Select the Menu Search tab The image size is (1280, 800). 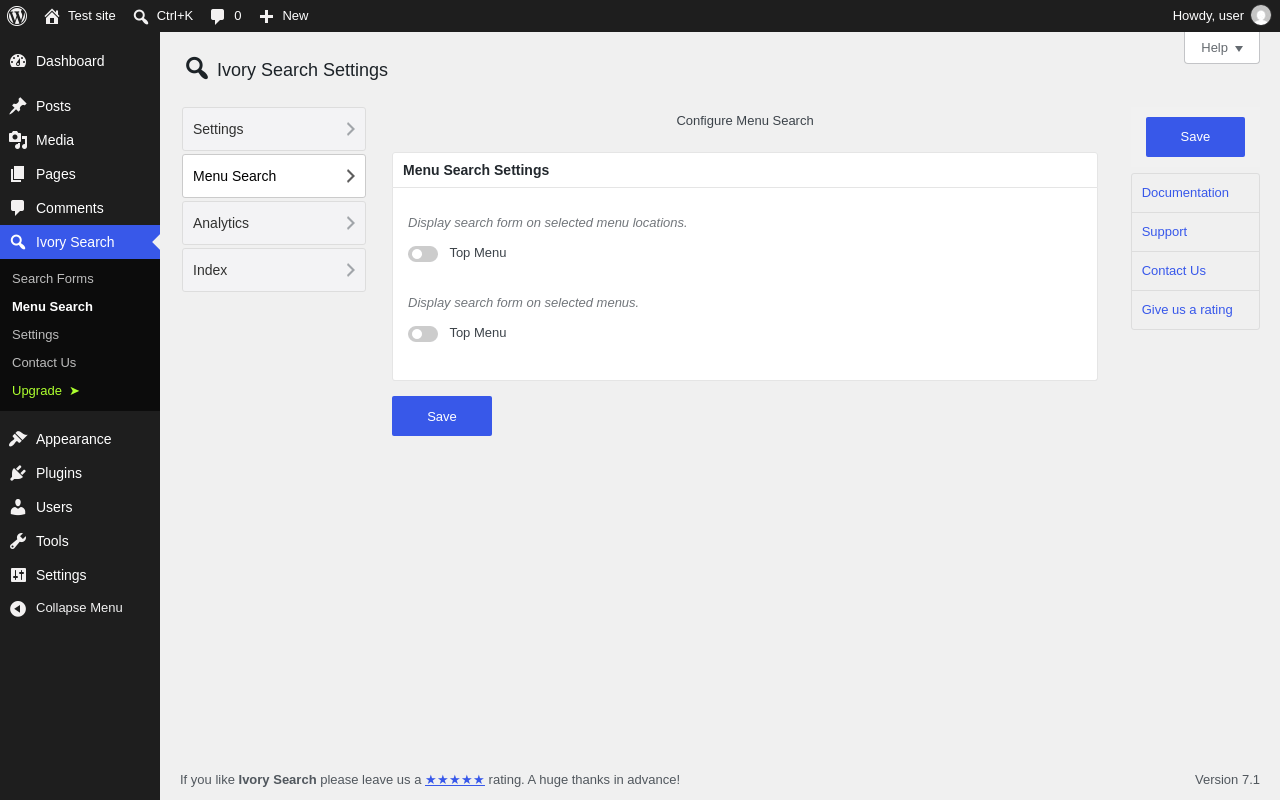pos(274,176)
